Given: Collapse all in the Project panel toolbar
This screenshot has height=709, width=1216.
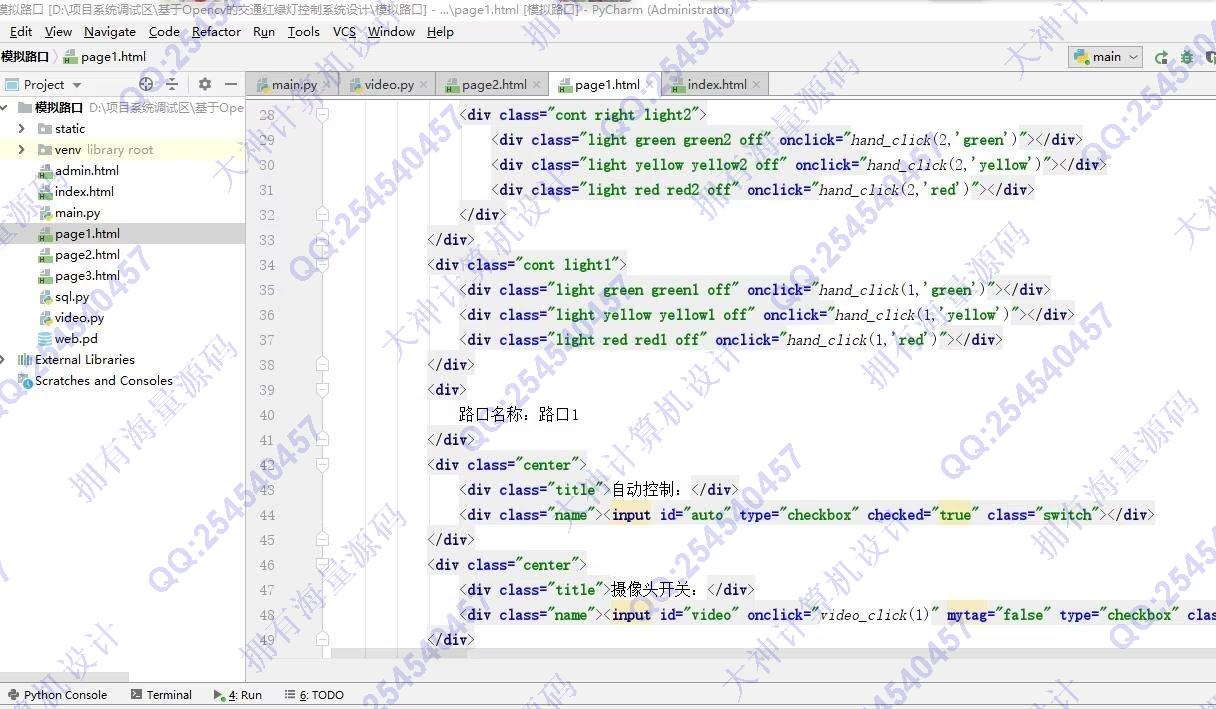Looking at the screenshot, I should [172, 84].
